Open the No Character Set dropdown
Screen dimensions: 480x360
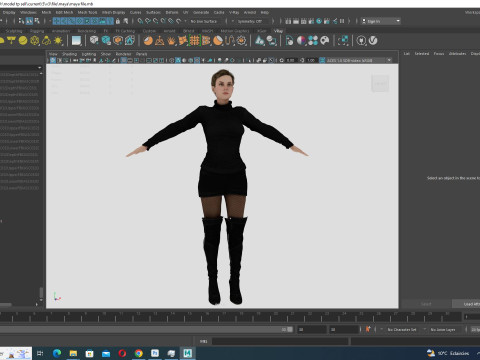click(x=403, y=329)
